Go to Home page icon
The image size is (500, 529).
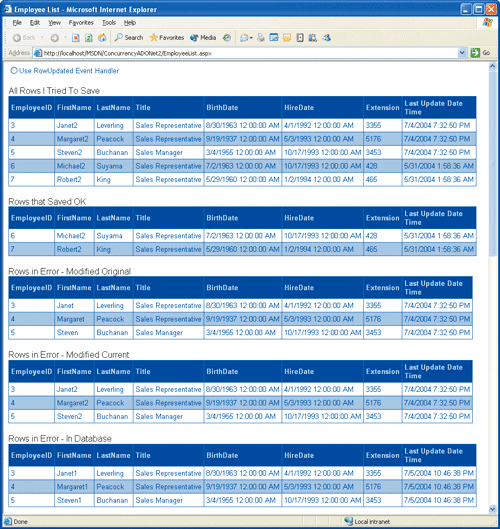pyautogui.click(x=102, y=38)
